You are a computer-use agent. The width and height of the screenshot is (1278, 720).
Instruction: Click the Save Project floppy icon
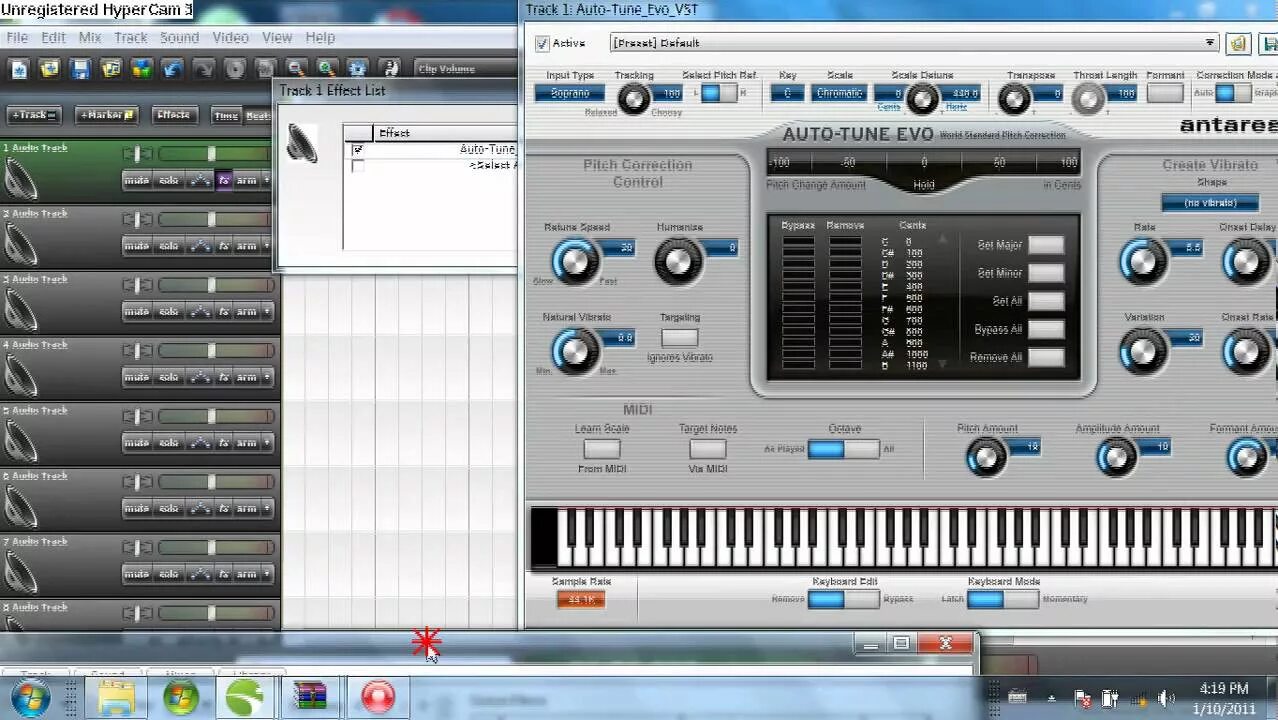tap(80, 69)
